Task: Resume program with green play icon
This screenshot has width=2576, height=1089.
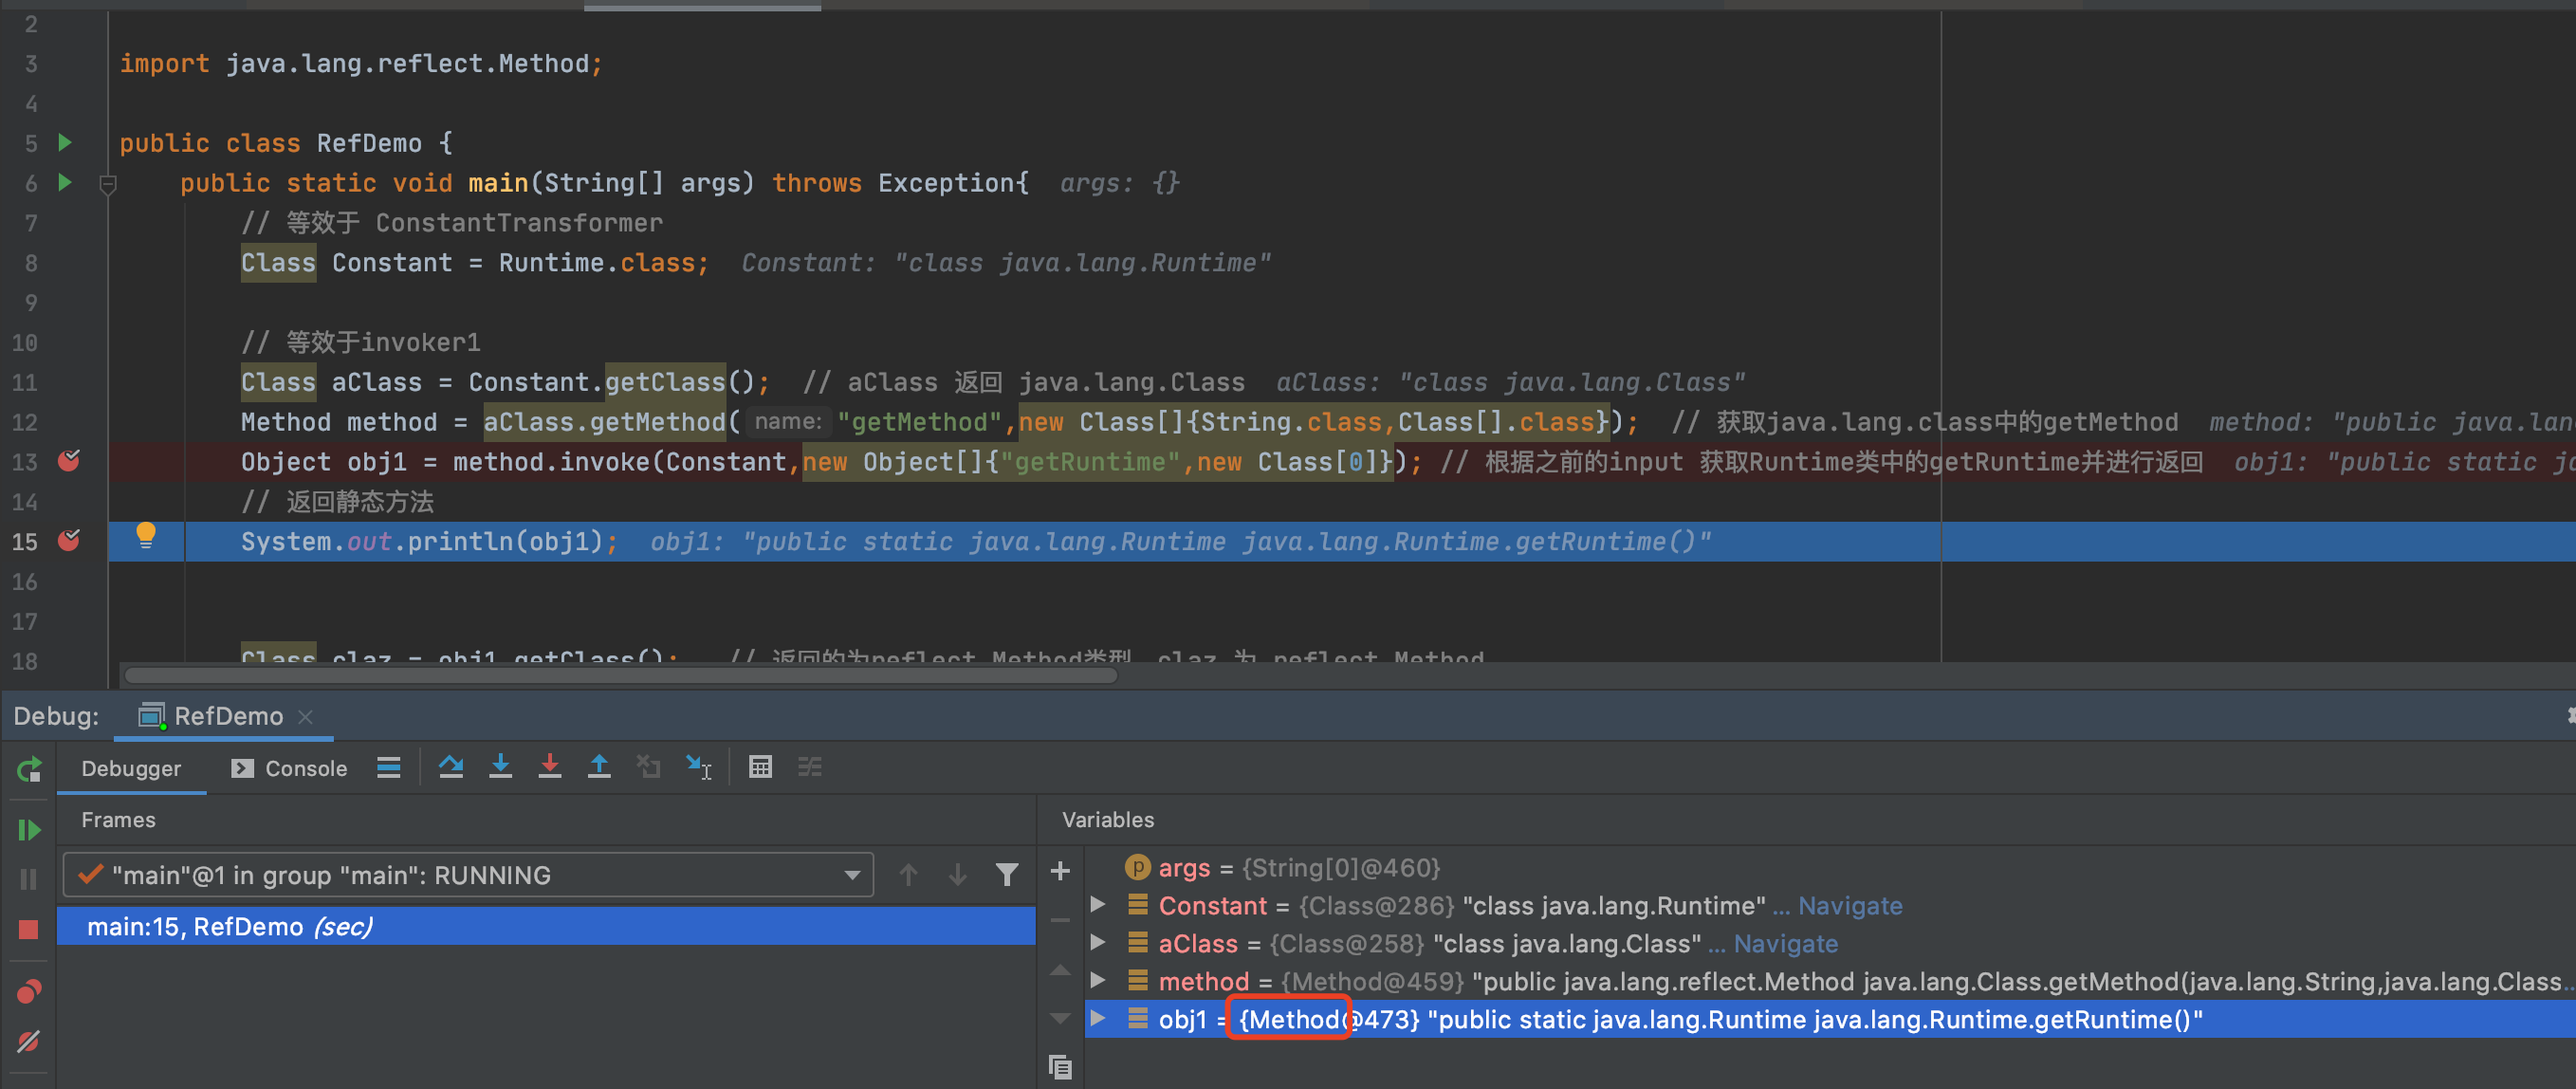Action: (28, 829)
